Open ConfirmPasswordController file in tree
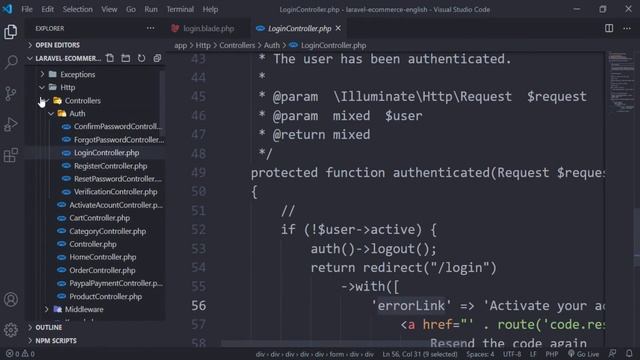Image resolution: width=640 pixels, height=360 pixels. pyautogui.click(x=118, y=127)
